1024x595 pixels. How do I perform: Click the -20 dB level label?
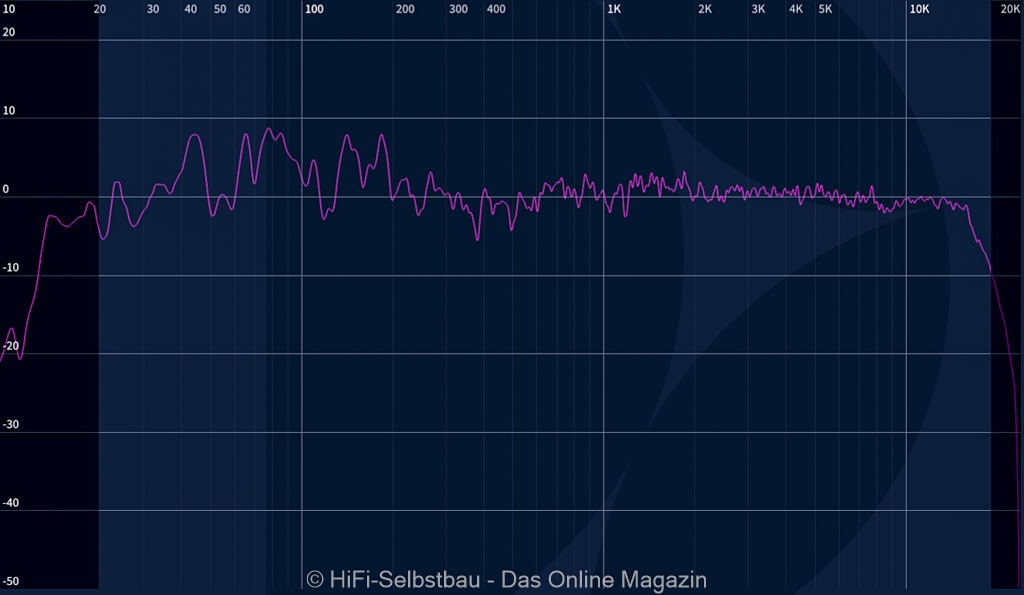click(10, 346)
